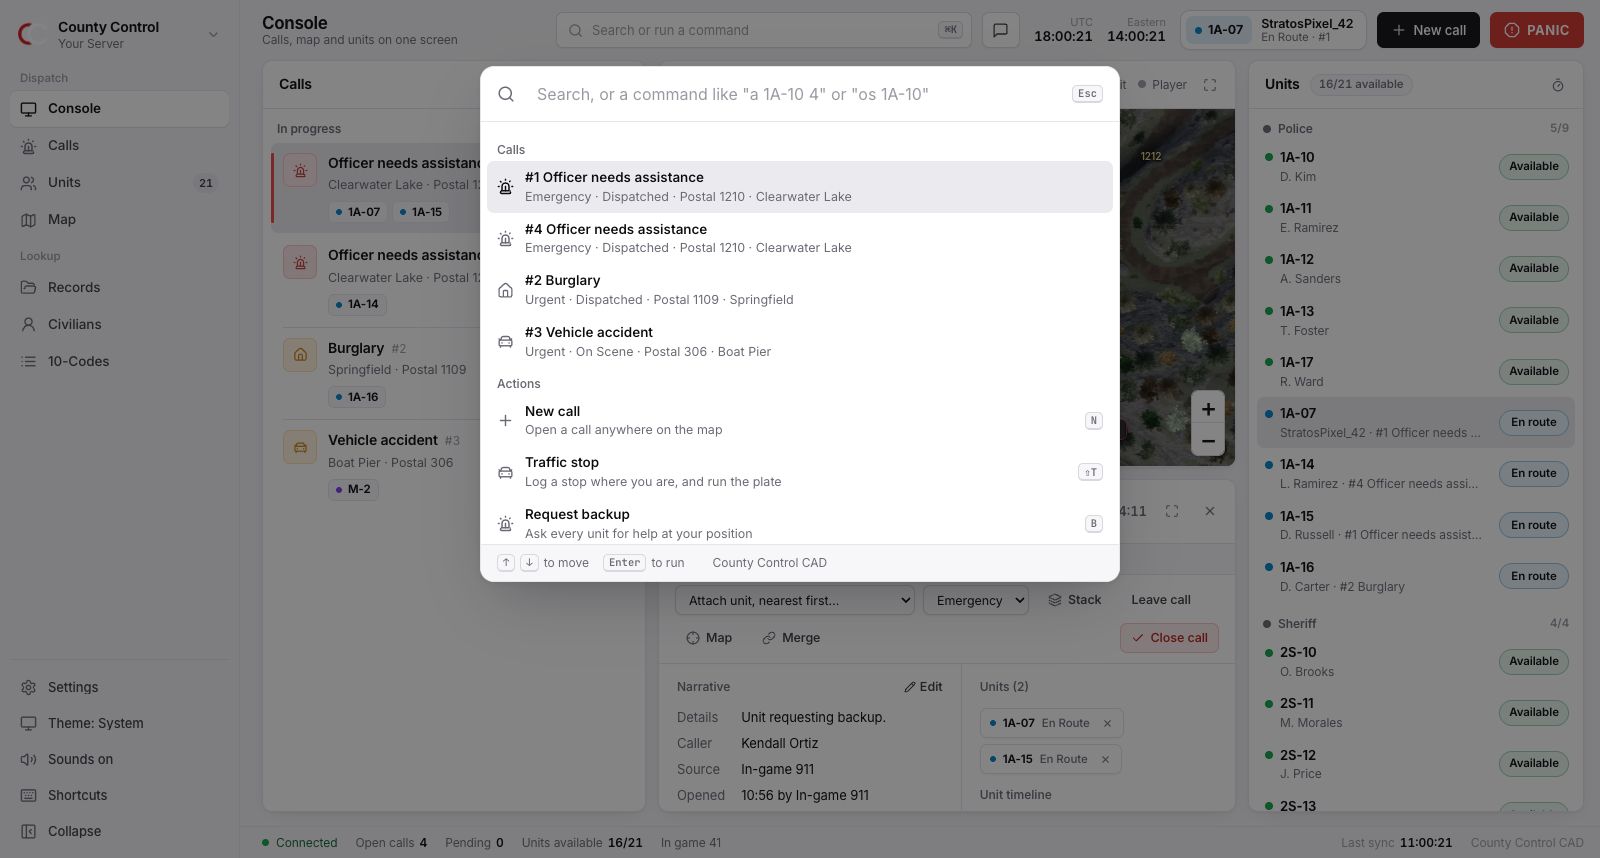Remove unit 1A-15 from the call
1600x858 pixels.
click(x=1105, y=759)
